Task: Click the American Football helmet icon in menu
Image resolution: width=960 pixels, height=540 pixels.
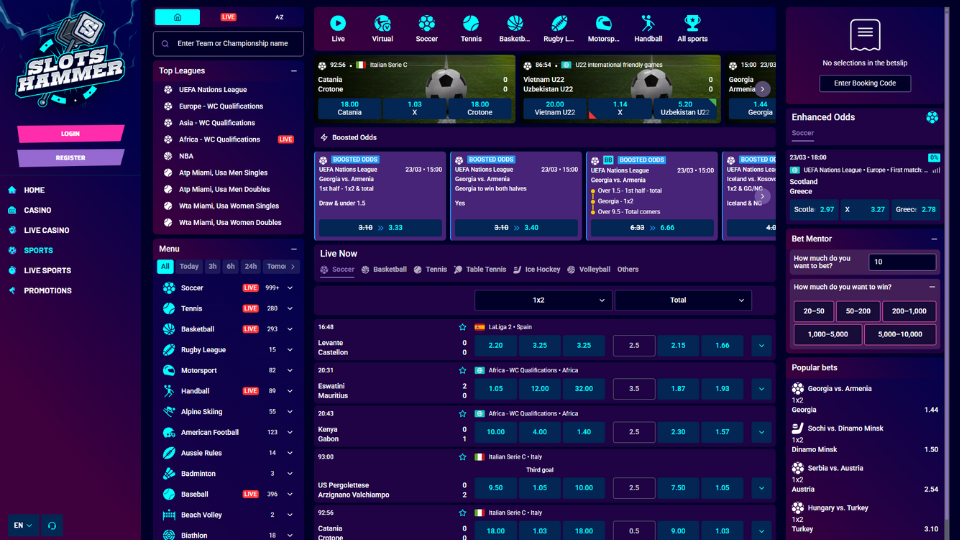Action: tap(169, 432)
